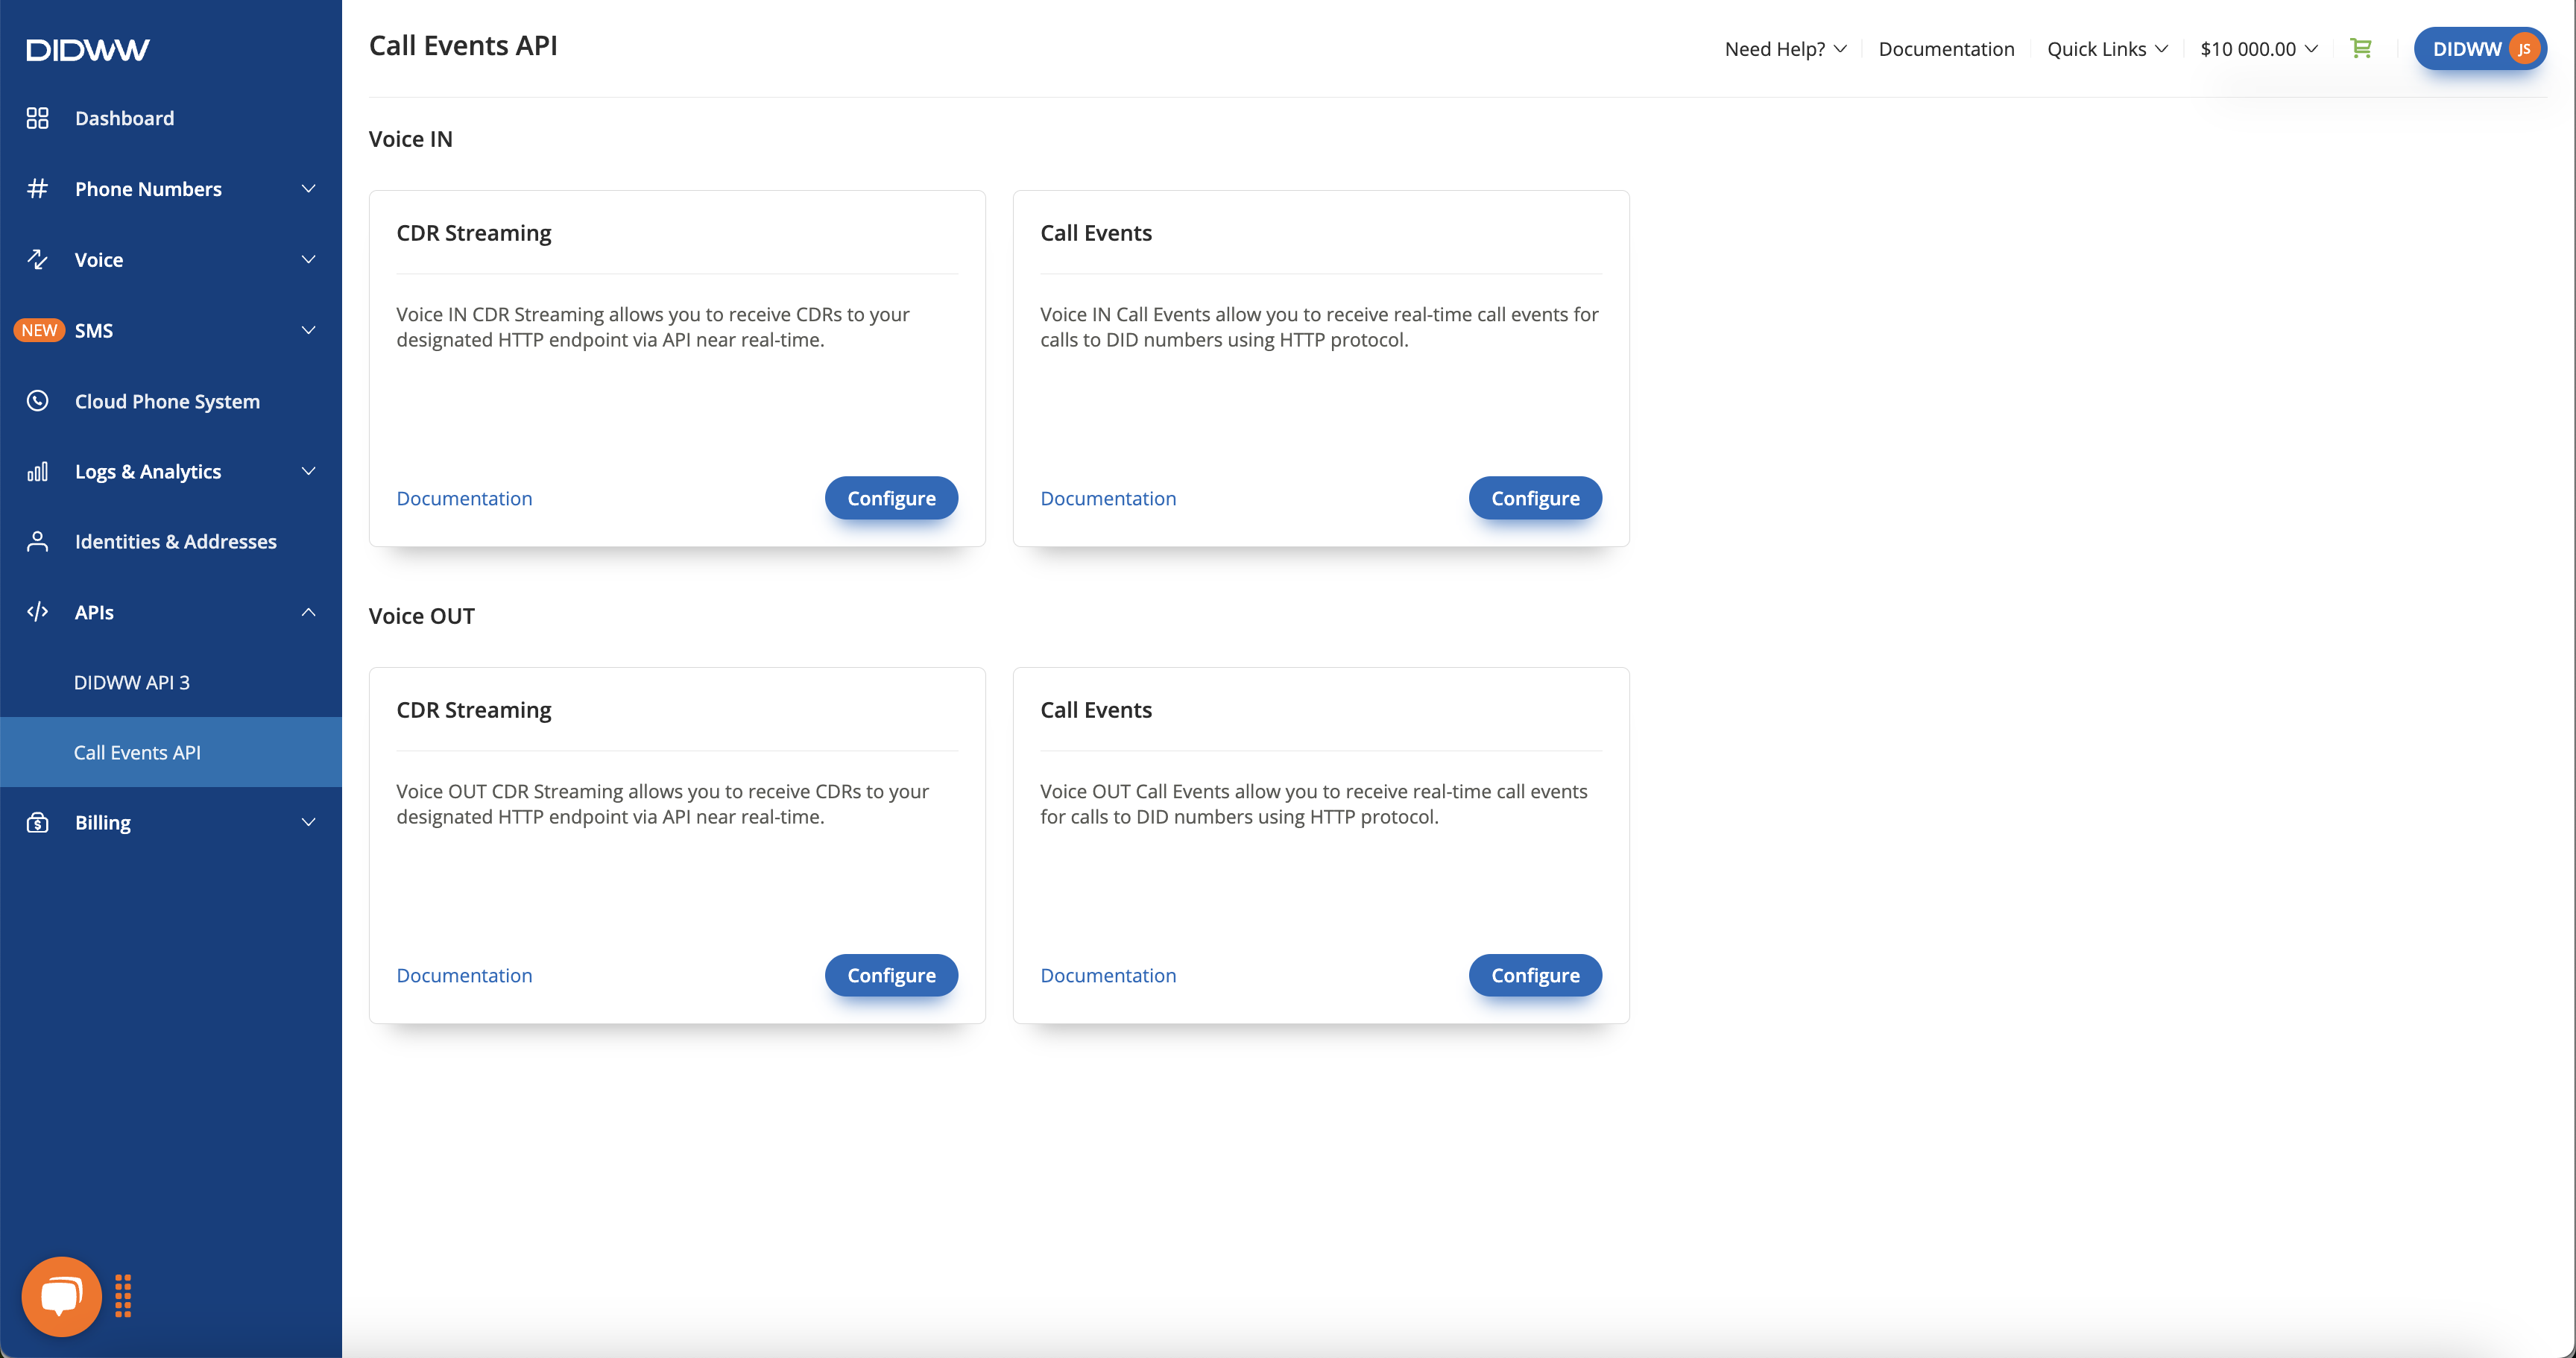Open the Logs & Analytics menu label
Image resolution: width=2576 pixels, height=1358 pixels.
[148, 471]
